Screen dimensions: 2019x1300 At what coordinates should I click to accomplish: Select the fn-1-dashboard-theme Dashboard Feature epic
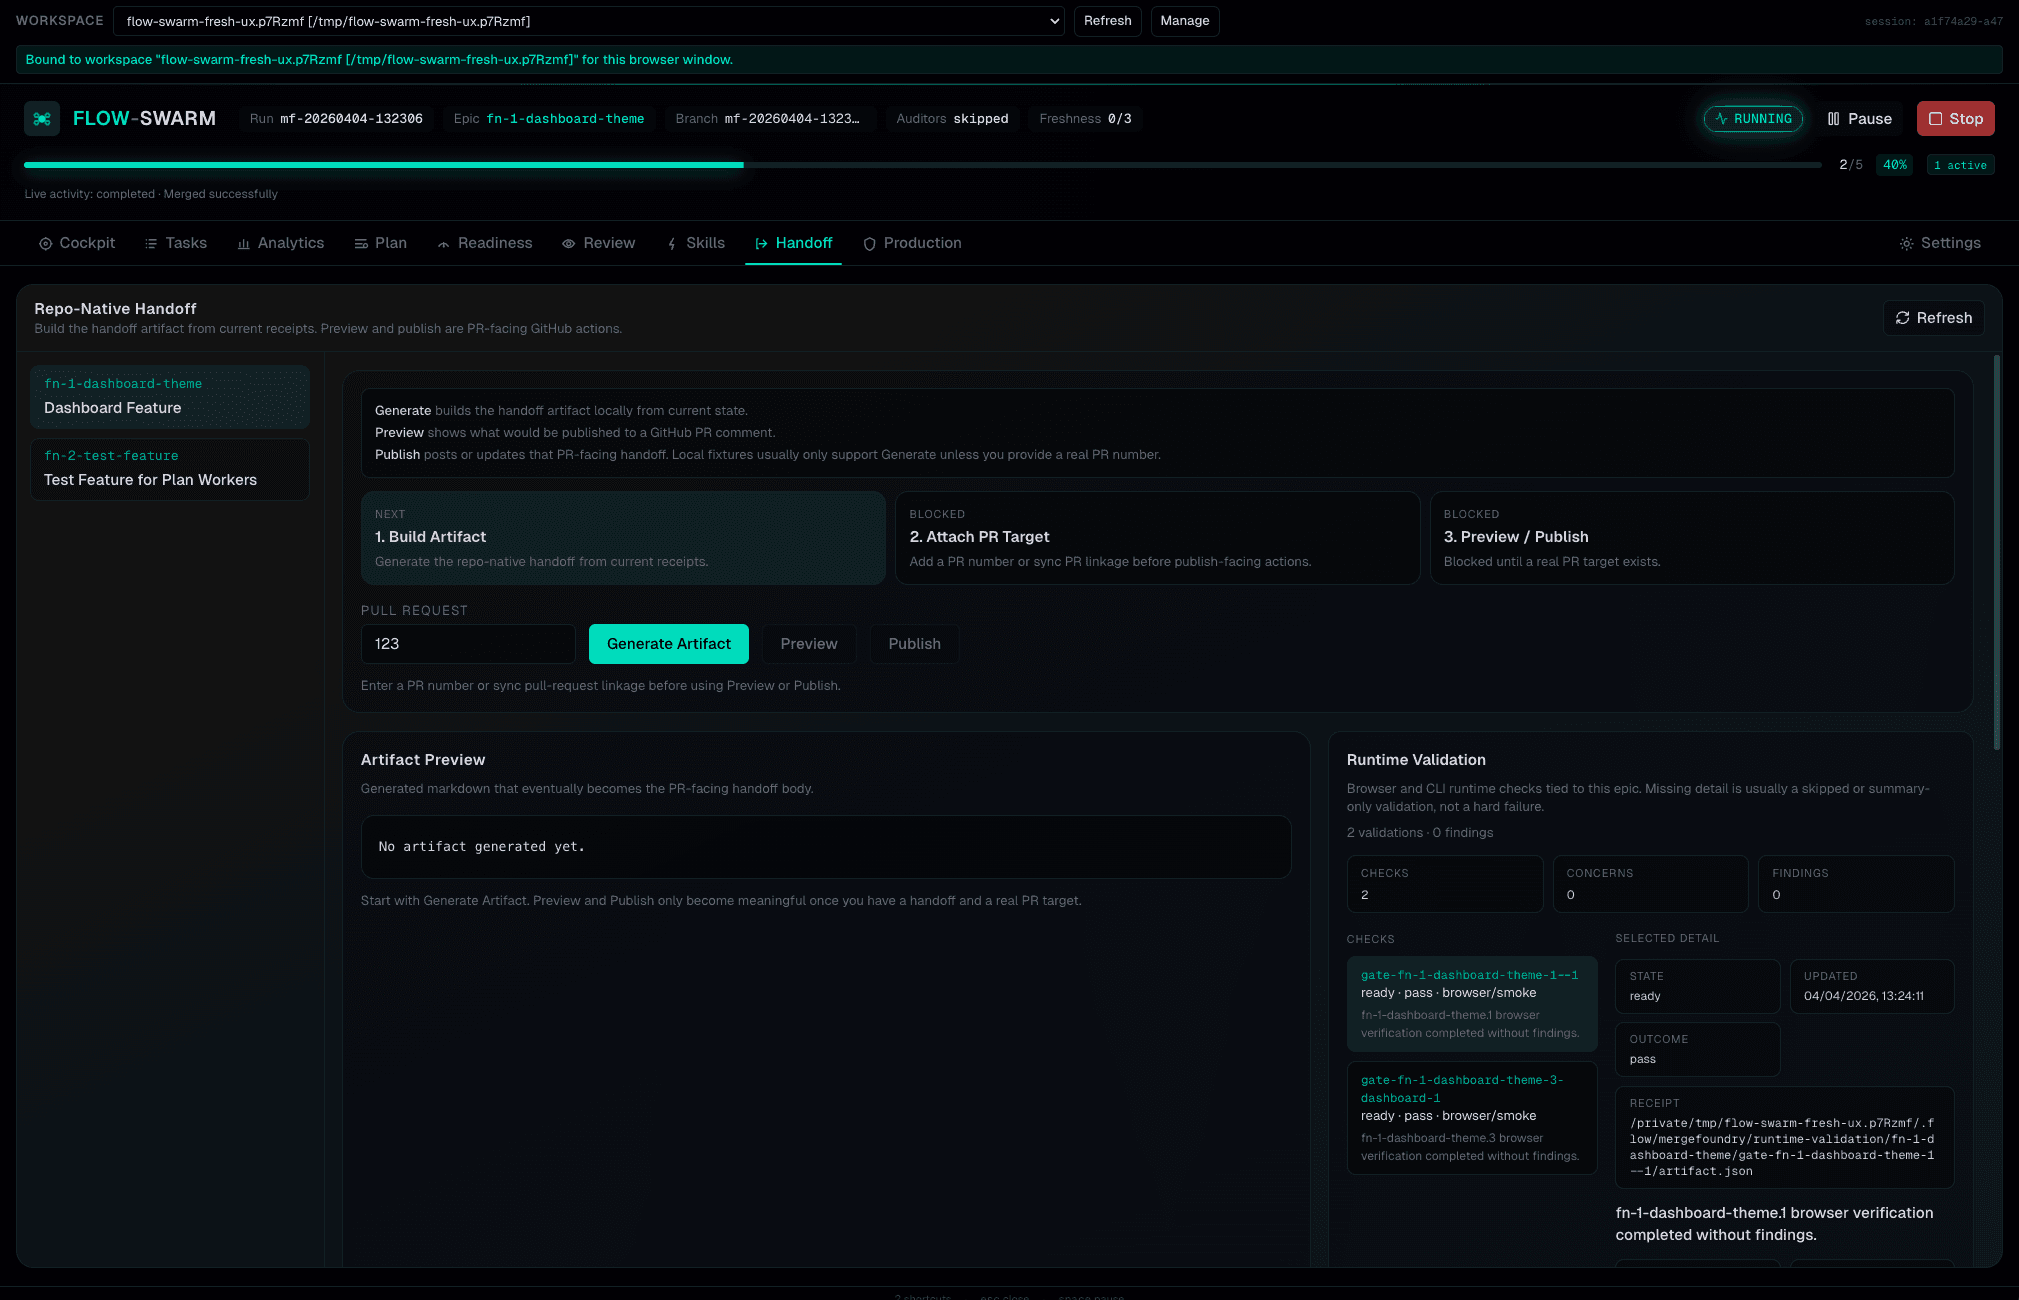click(169, 397)
